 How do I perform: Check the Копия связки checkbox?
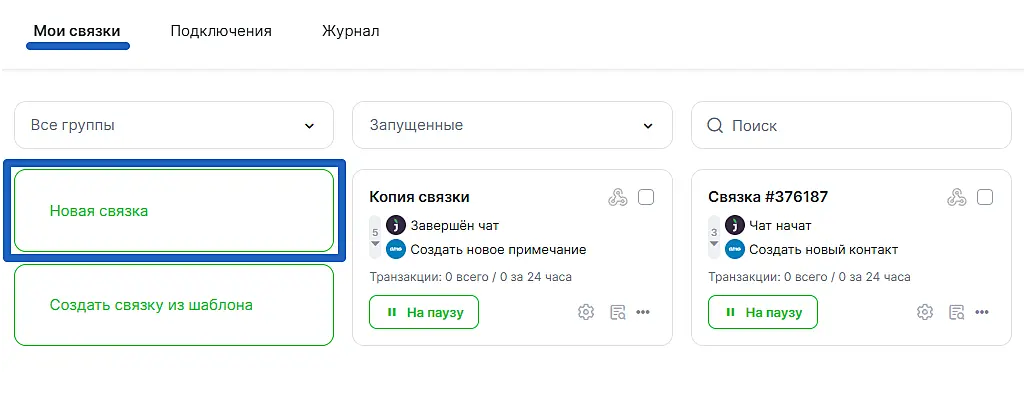pos(646,197)
